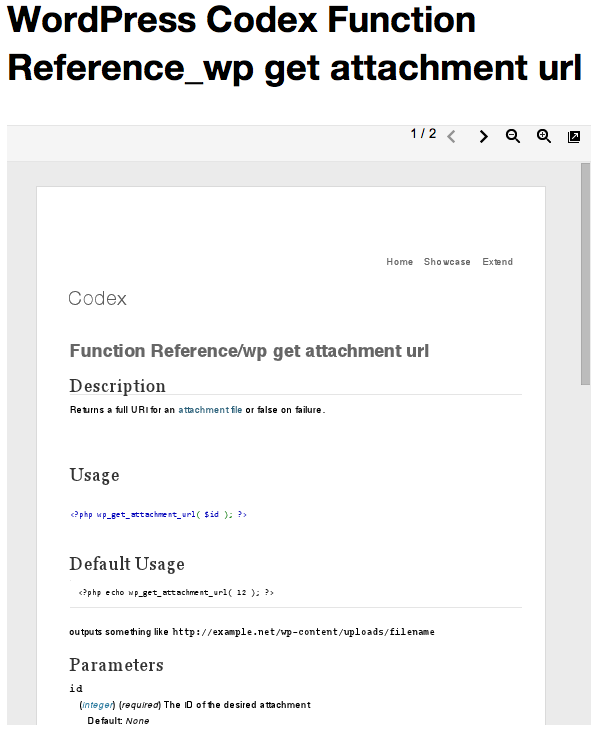Click the WordPress Codex Function Reference page title

pos(295,44)
